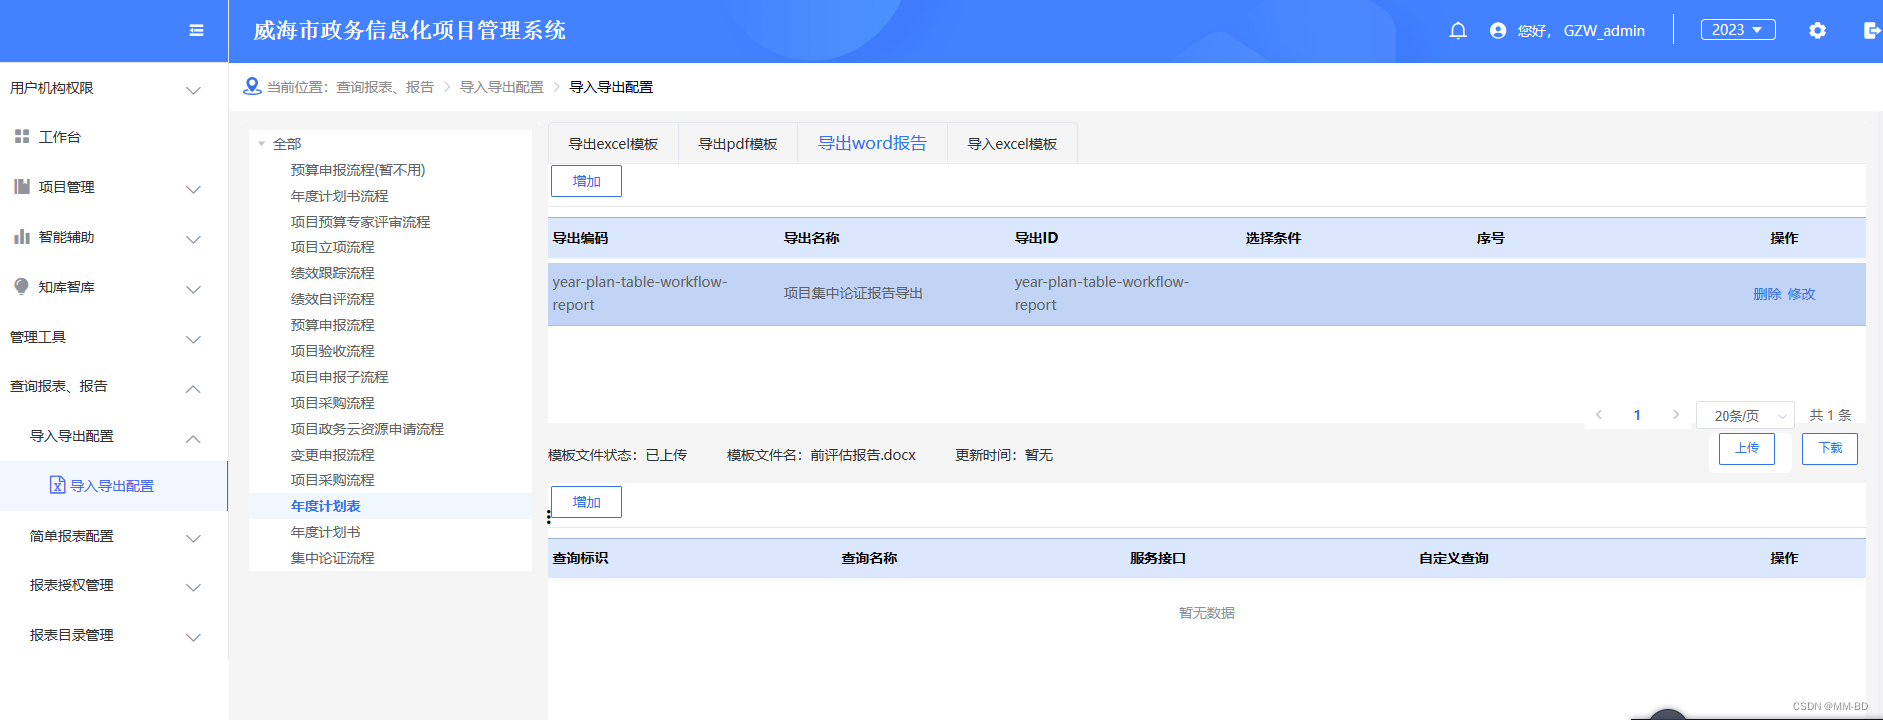1883x720 pixels.
Task: Click the 上传 button
Action: coord(1747,448)
